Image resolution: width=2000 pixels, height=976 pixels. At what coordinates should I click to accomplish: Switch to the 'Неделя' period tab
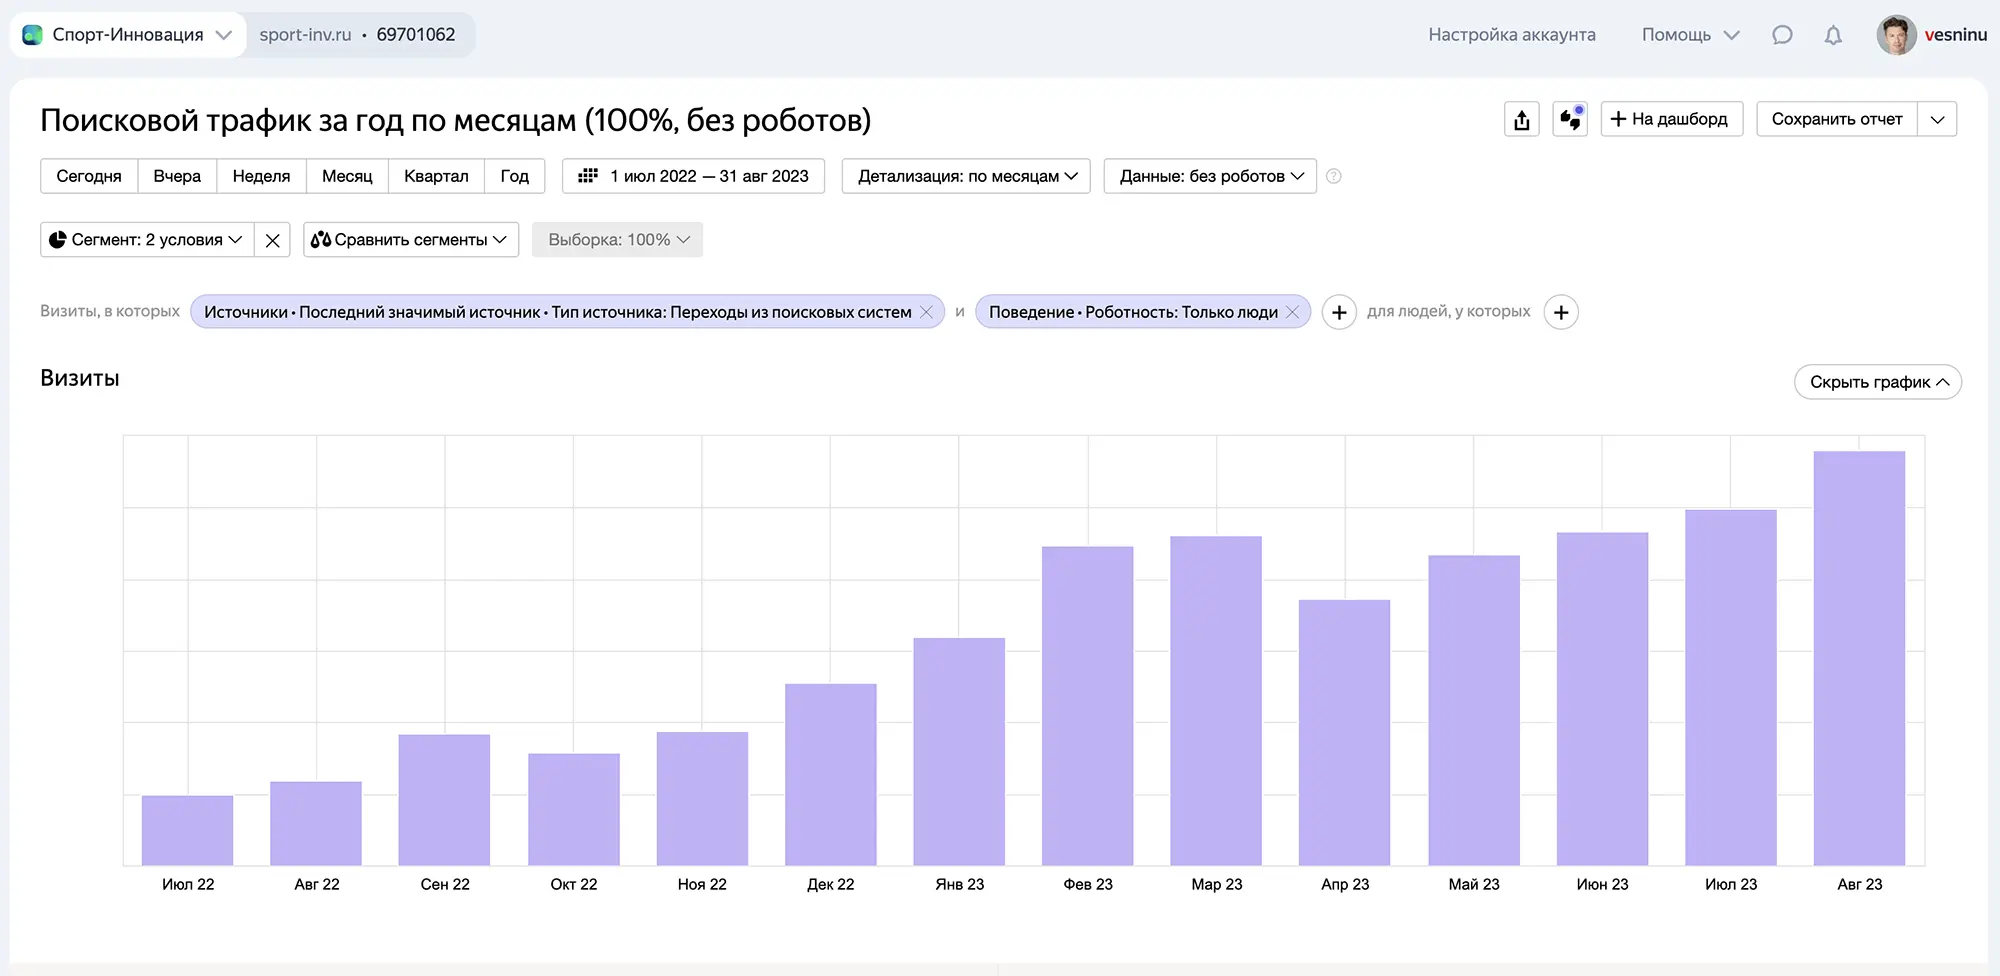tap(261, 176)
